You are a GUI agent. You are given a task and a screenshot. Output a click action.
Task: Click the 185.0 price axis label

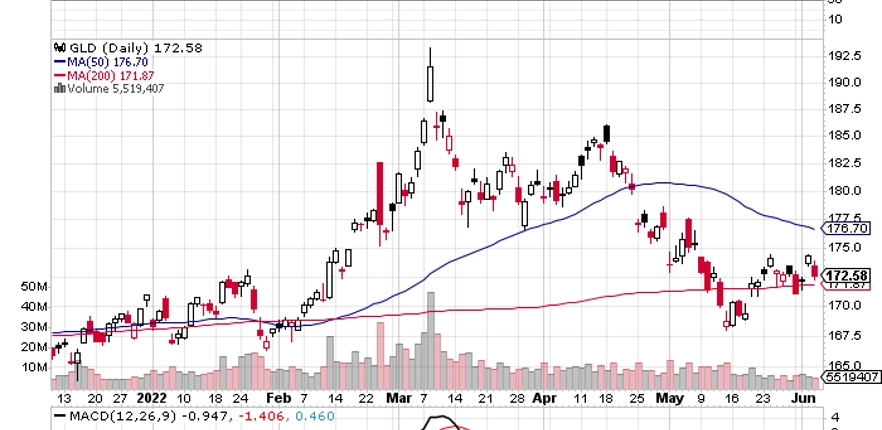[845, 136]
